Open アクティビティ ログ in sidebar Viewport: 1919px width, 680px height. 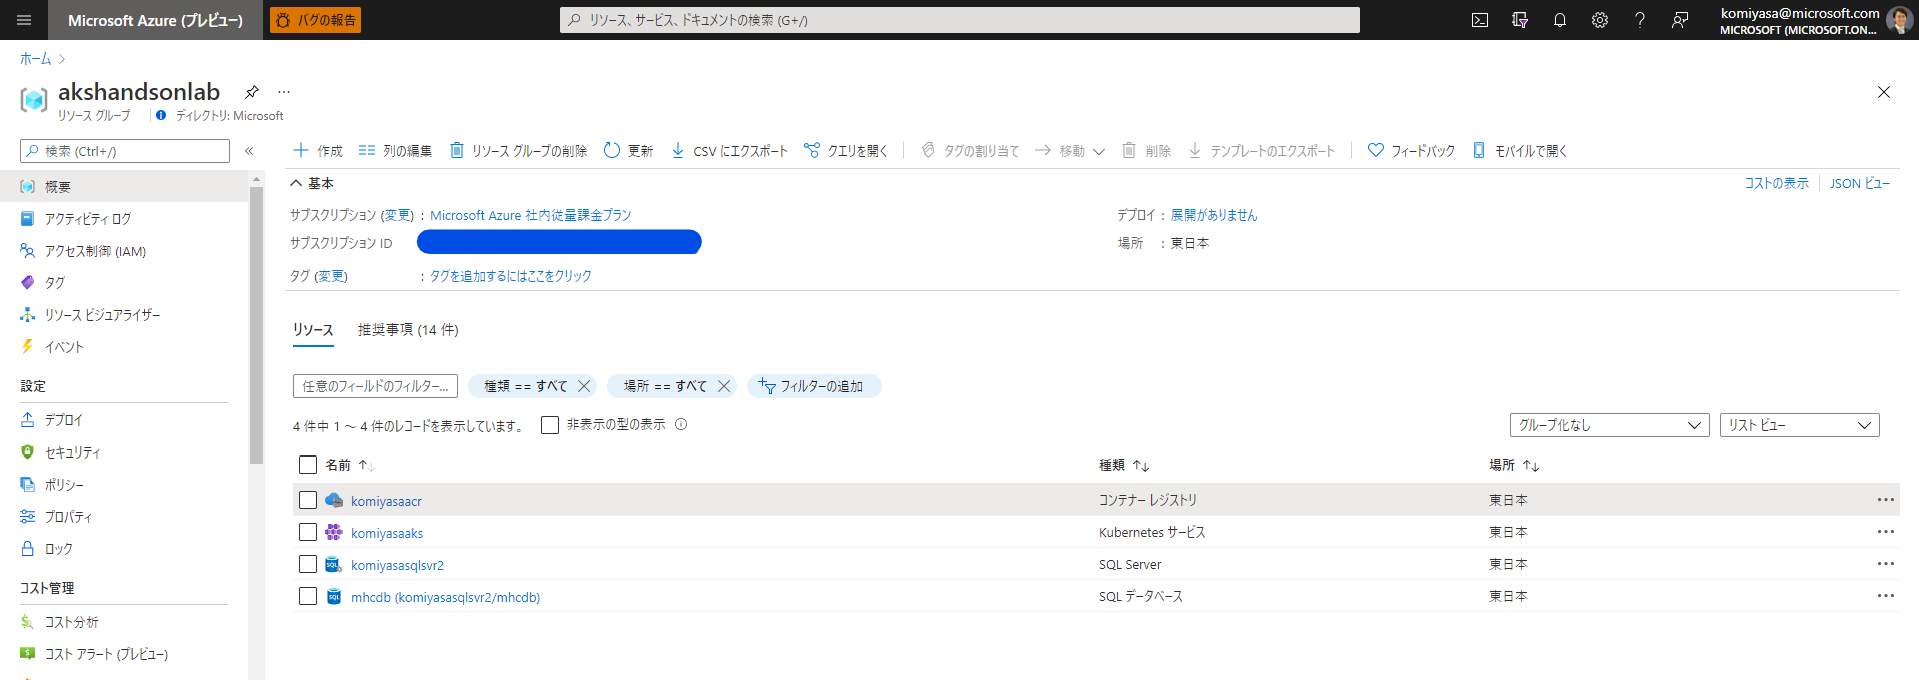coord(88,219)
